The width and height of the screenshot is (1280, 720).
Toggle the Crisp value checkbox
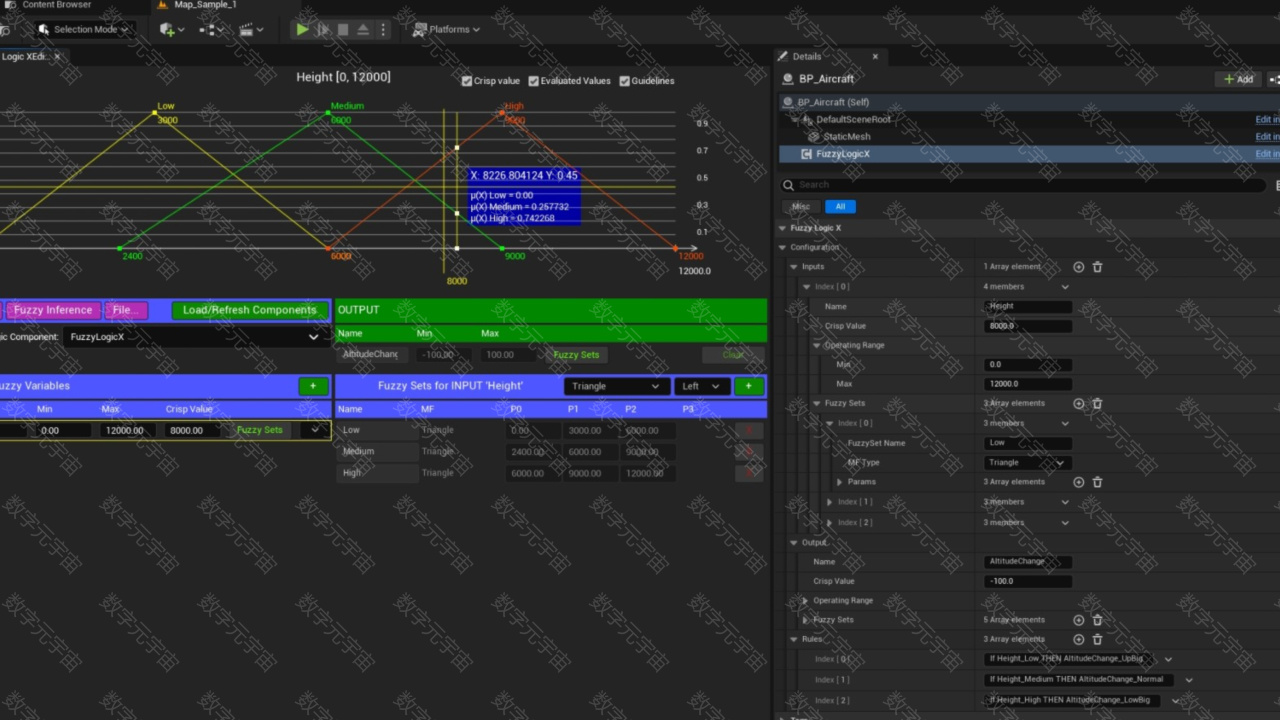tap(467, 81)
